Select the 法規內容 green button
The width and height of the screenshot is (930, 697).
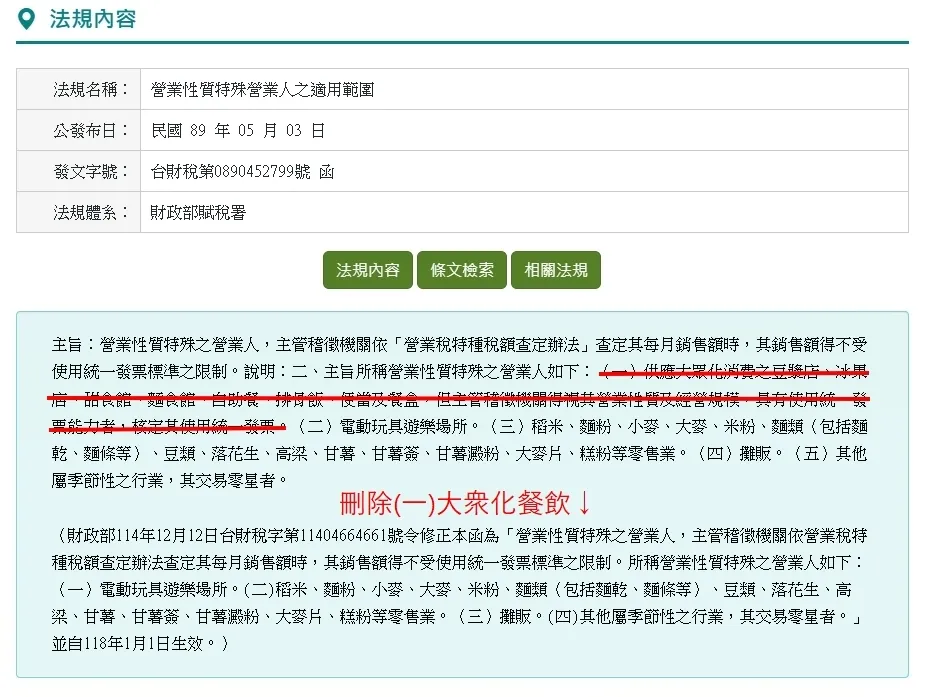[x=367, y=269]
